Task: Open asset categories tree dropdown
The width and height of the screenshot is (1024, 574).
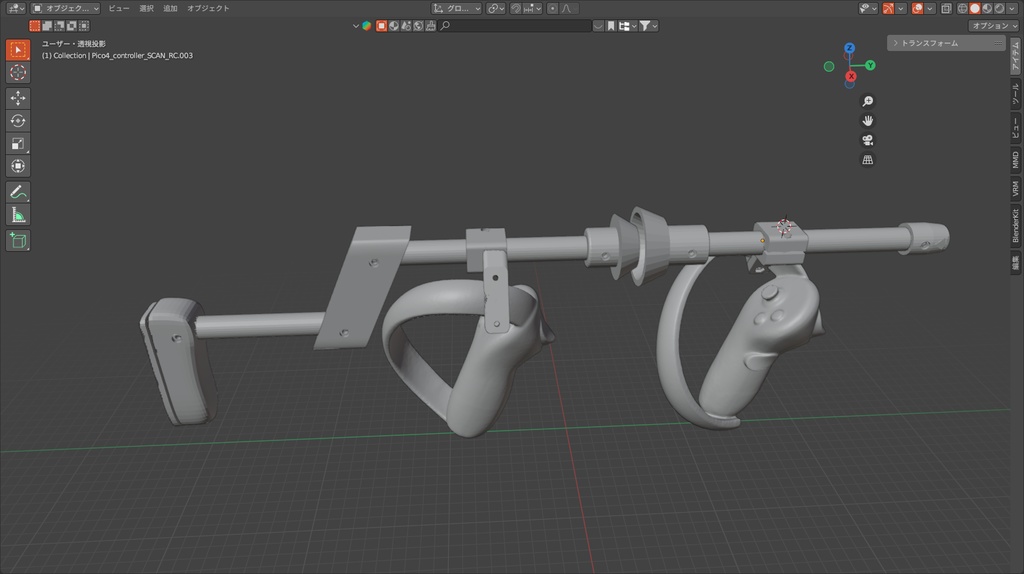Action: point(628,26)
